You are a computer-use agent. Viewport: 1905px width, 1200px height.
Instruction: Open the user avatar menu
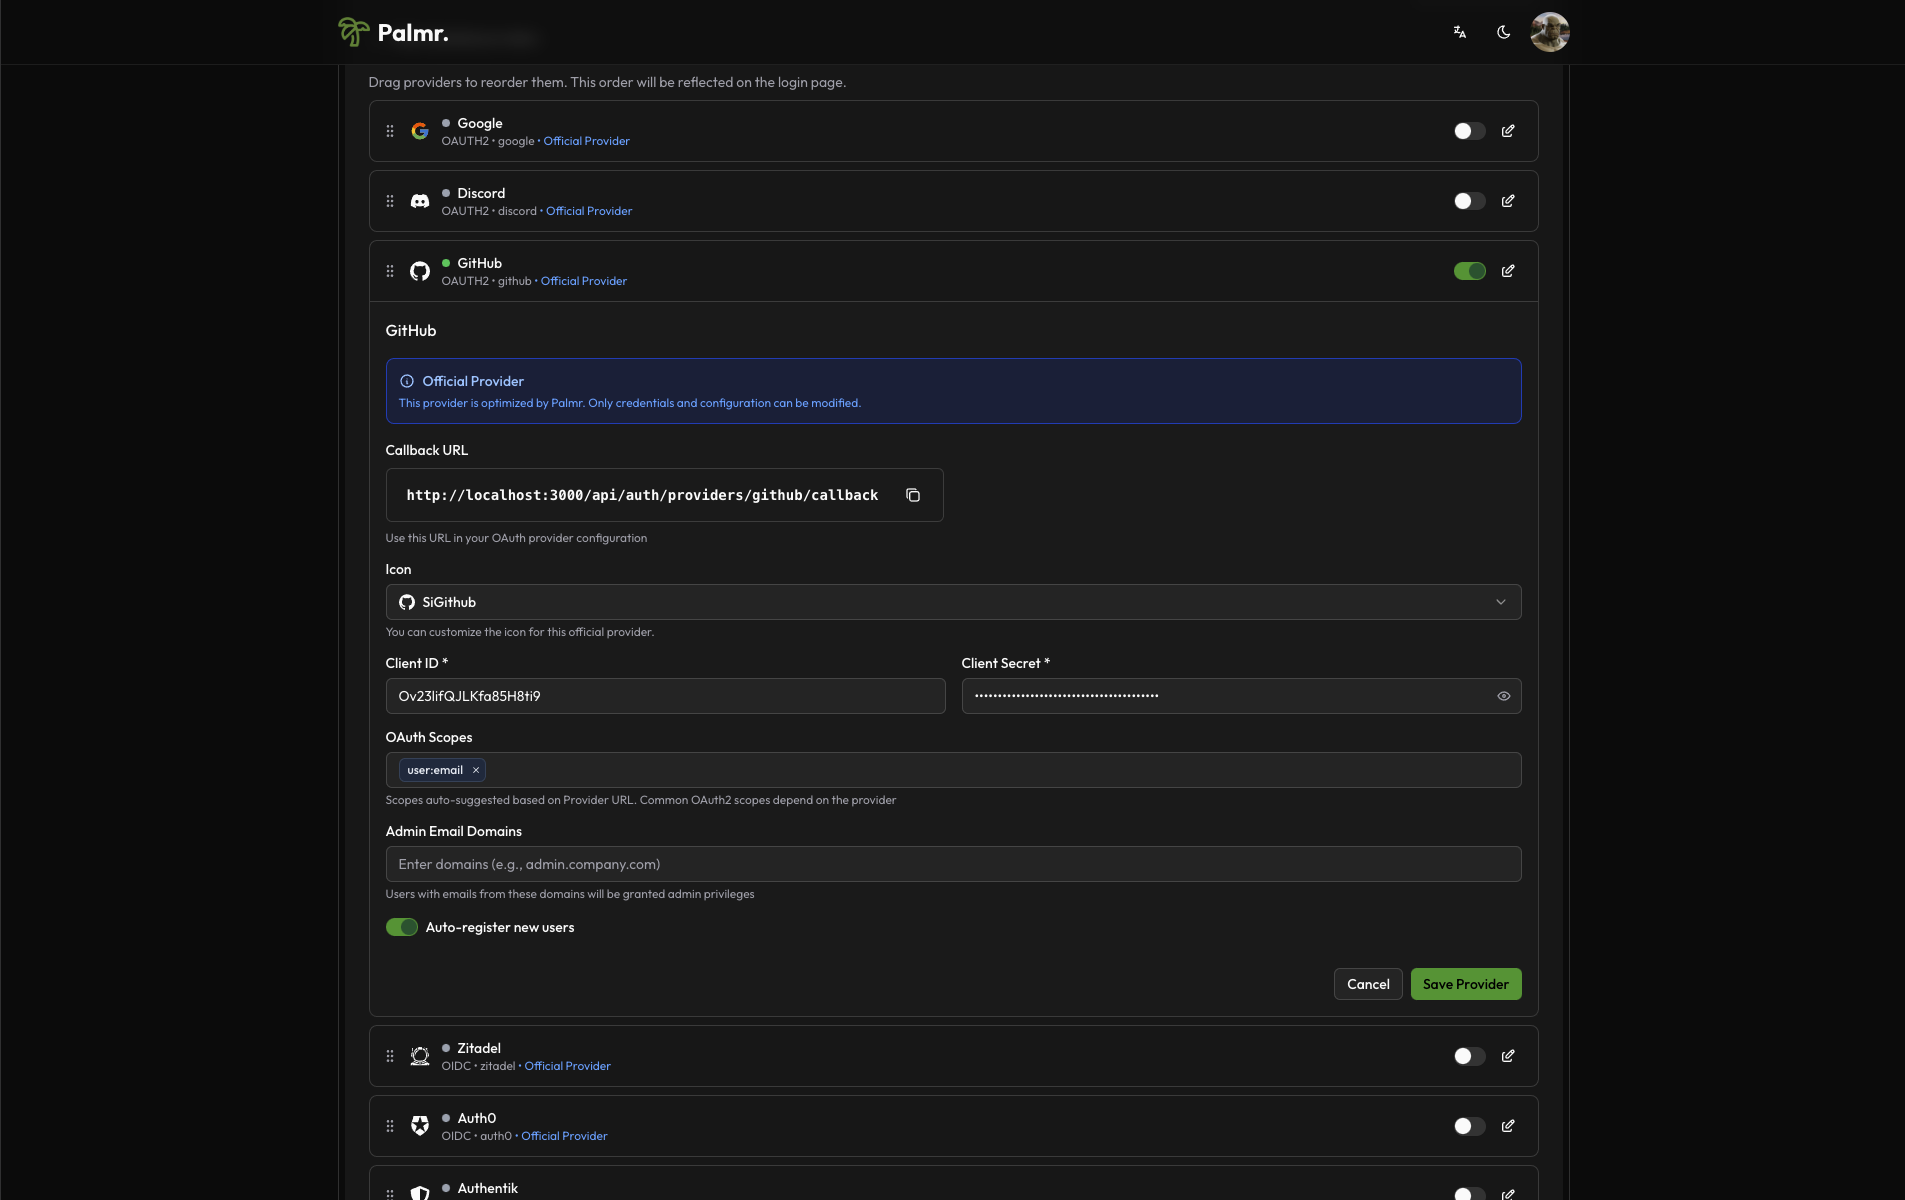1549,32
